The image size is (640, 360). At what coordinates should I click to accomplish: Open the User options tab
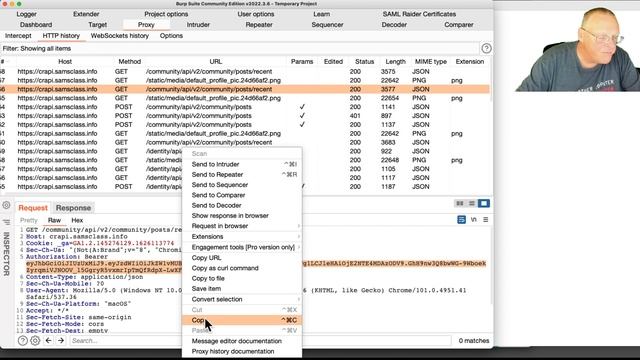[x=256, y=14]
